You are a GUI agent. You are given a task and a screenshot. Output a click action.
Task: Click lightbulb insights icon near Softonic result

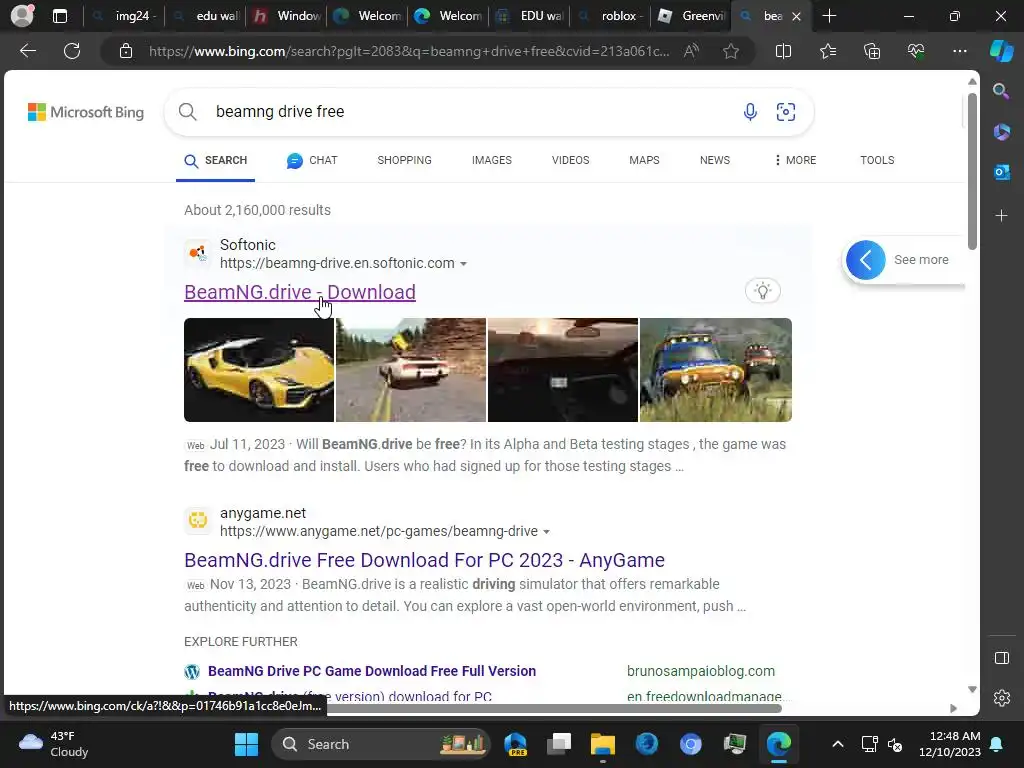762,291
